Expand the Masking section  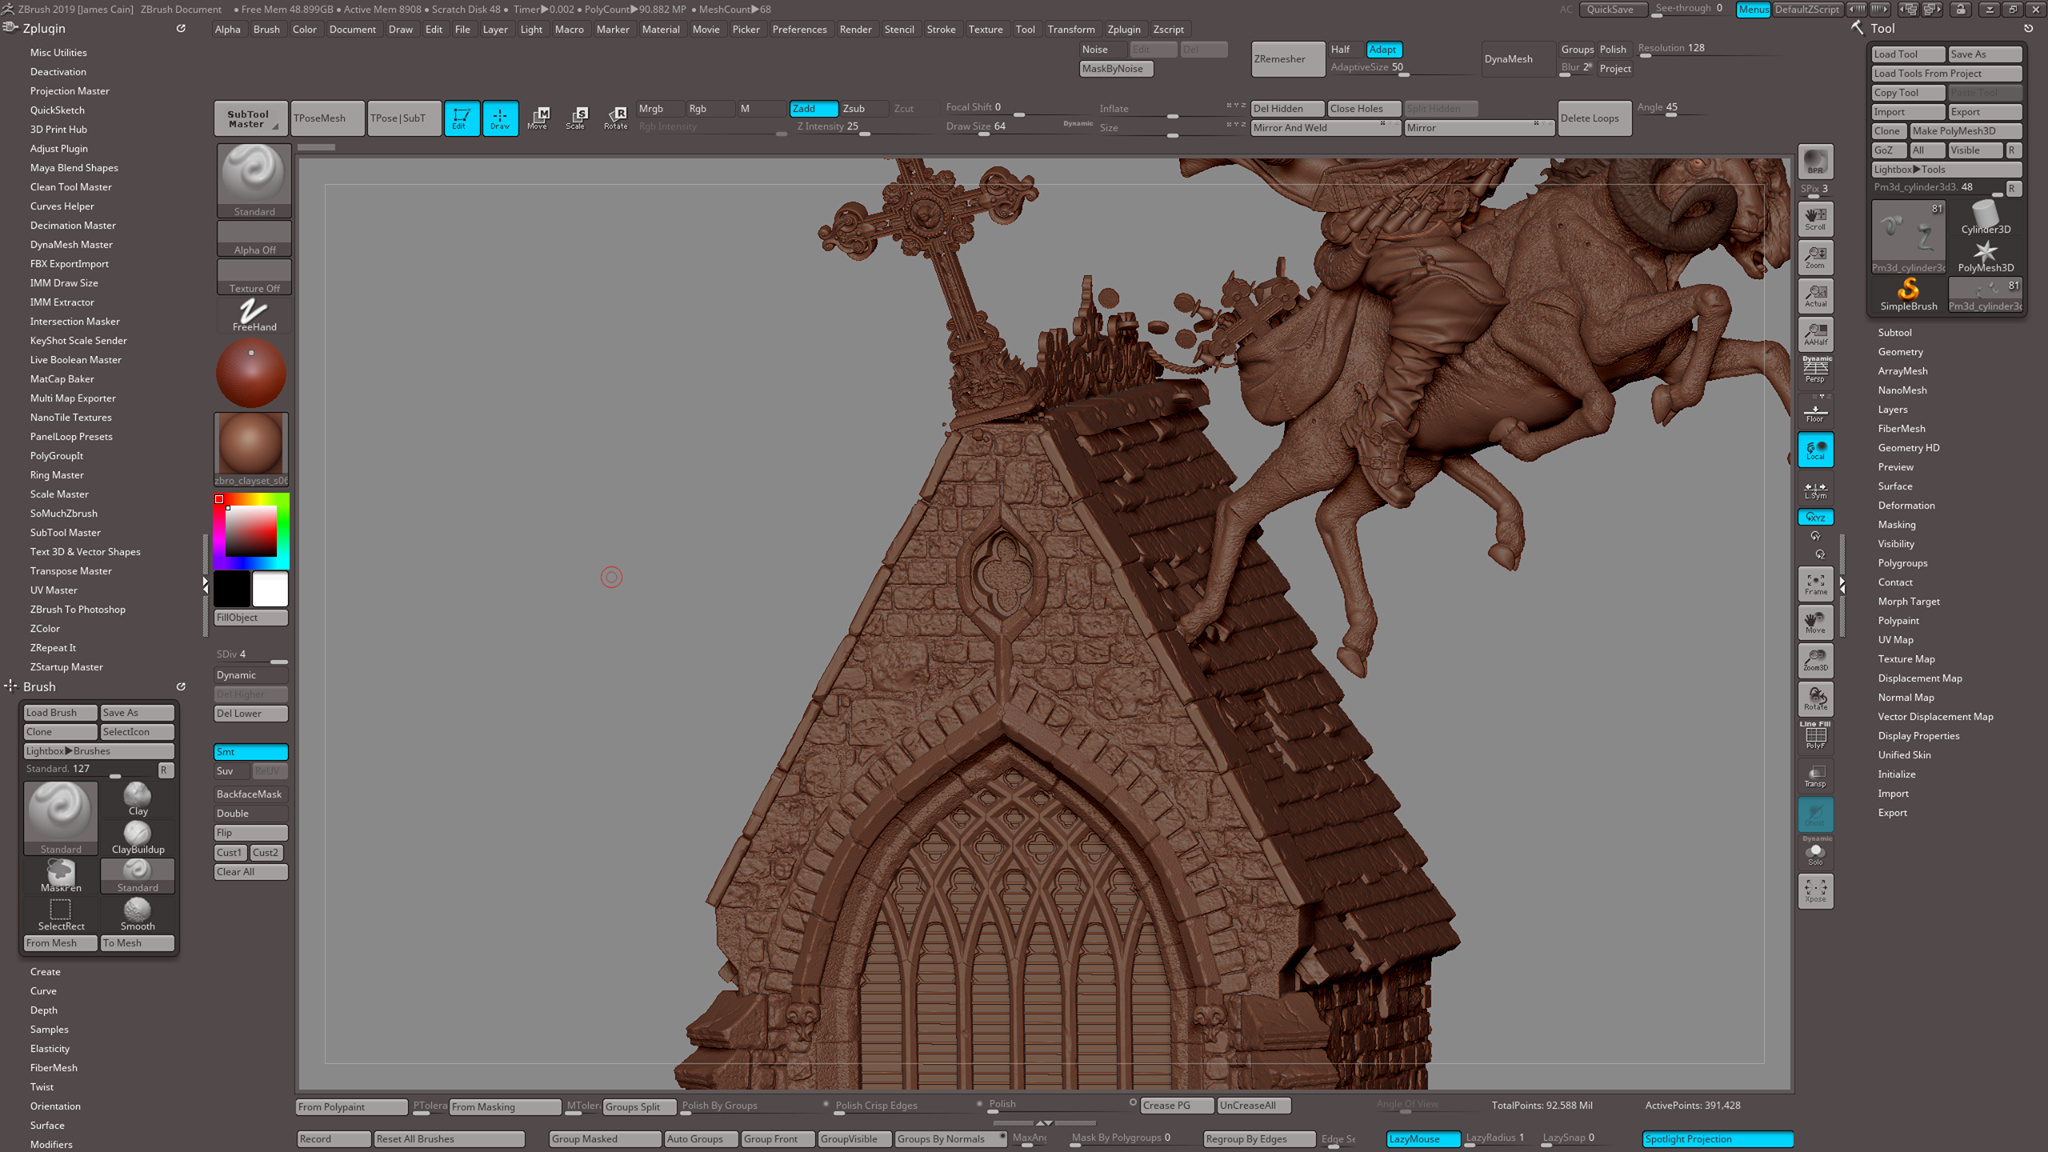pyautogui.click(x=1896, y=524)
